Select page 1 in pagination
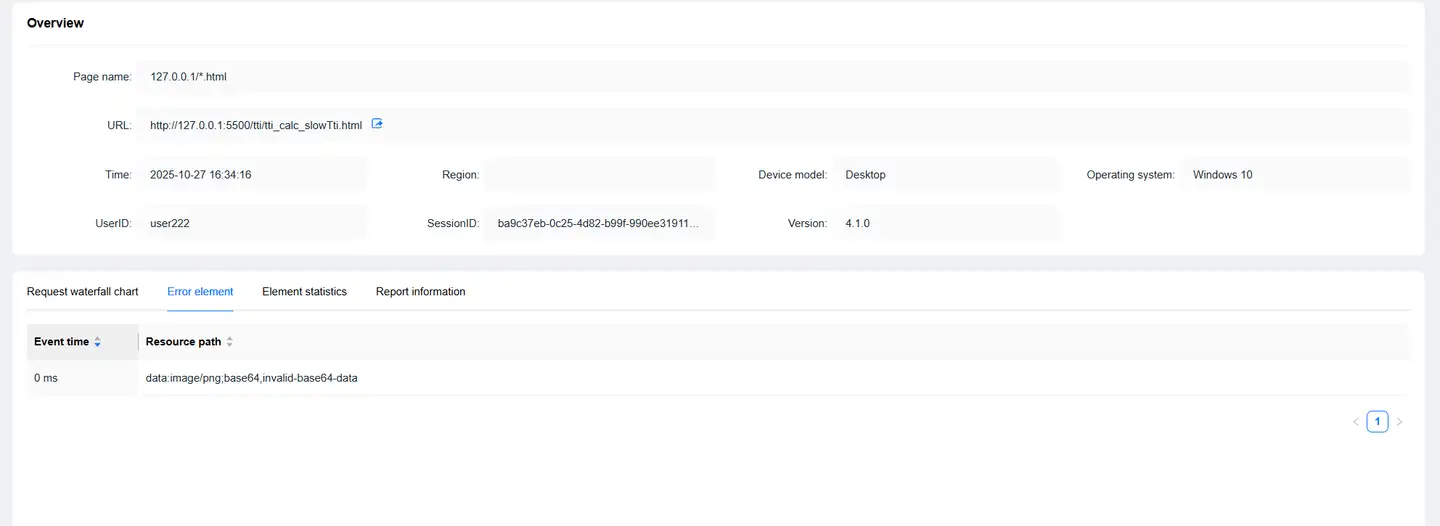The width and height of the screenshot is (1440, 526). coord(1377,422)
